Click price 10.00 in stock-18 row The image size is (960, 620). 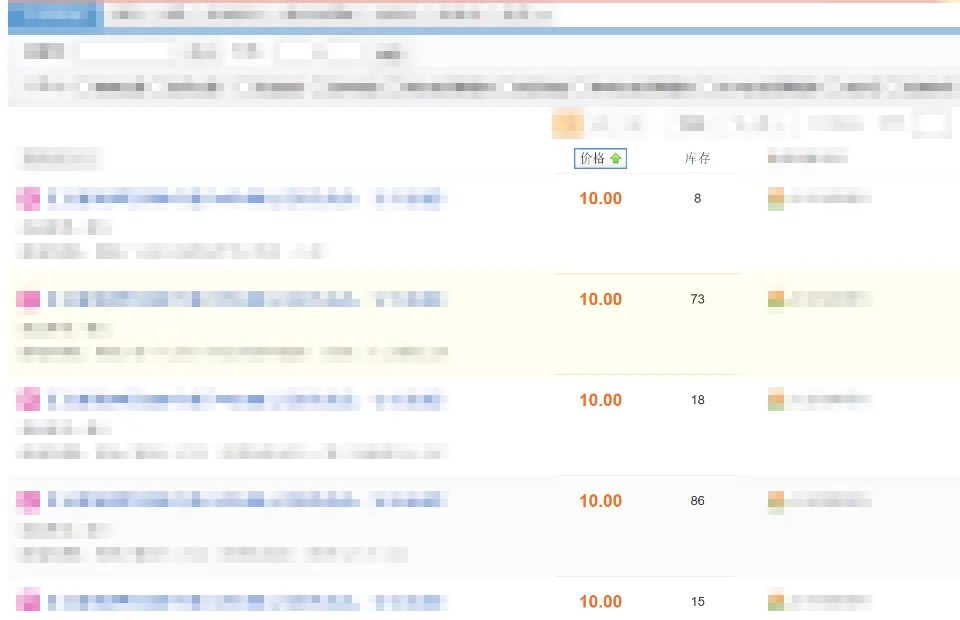601,400
